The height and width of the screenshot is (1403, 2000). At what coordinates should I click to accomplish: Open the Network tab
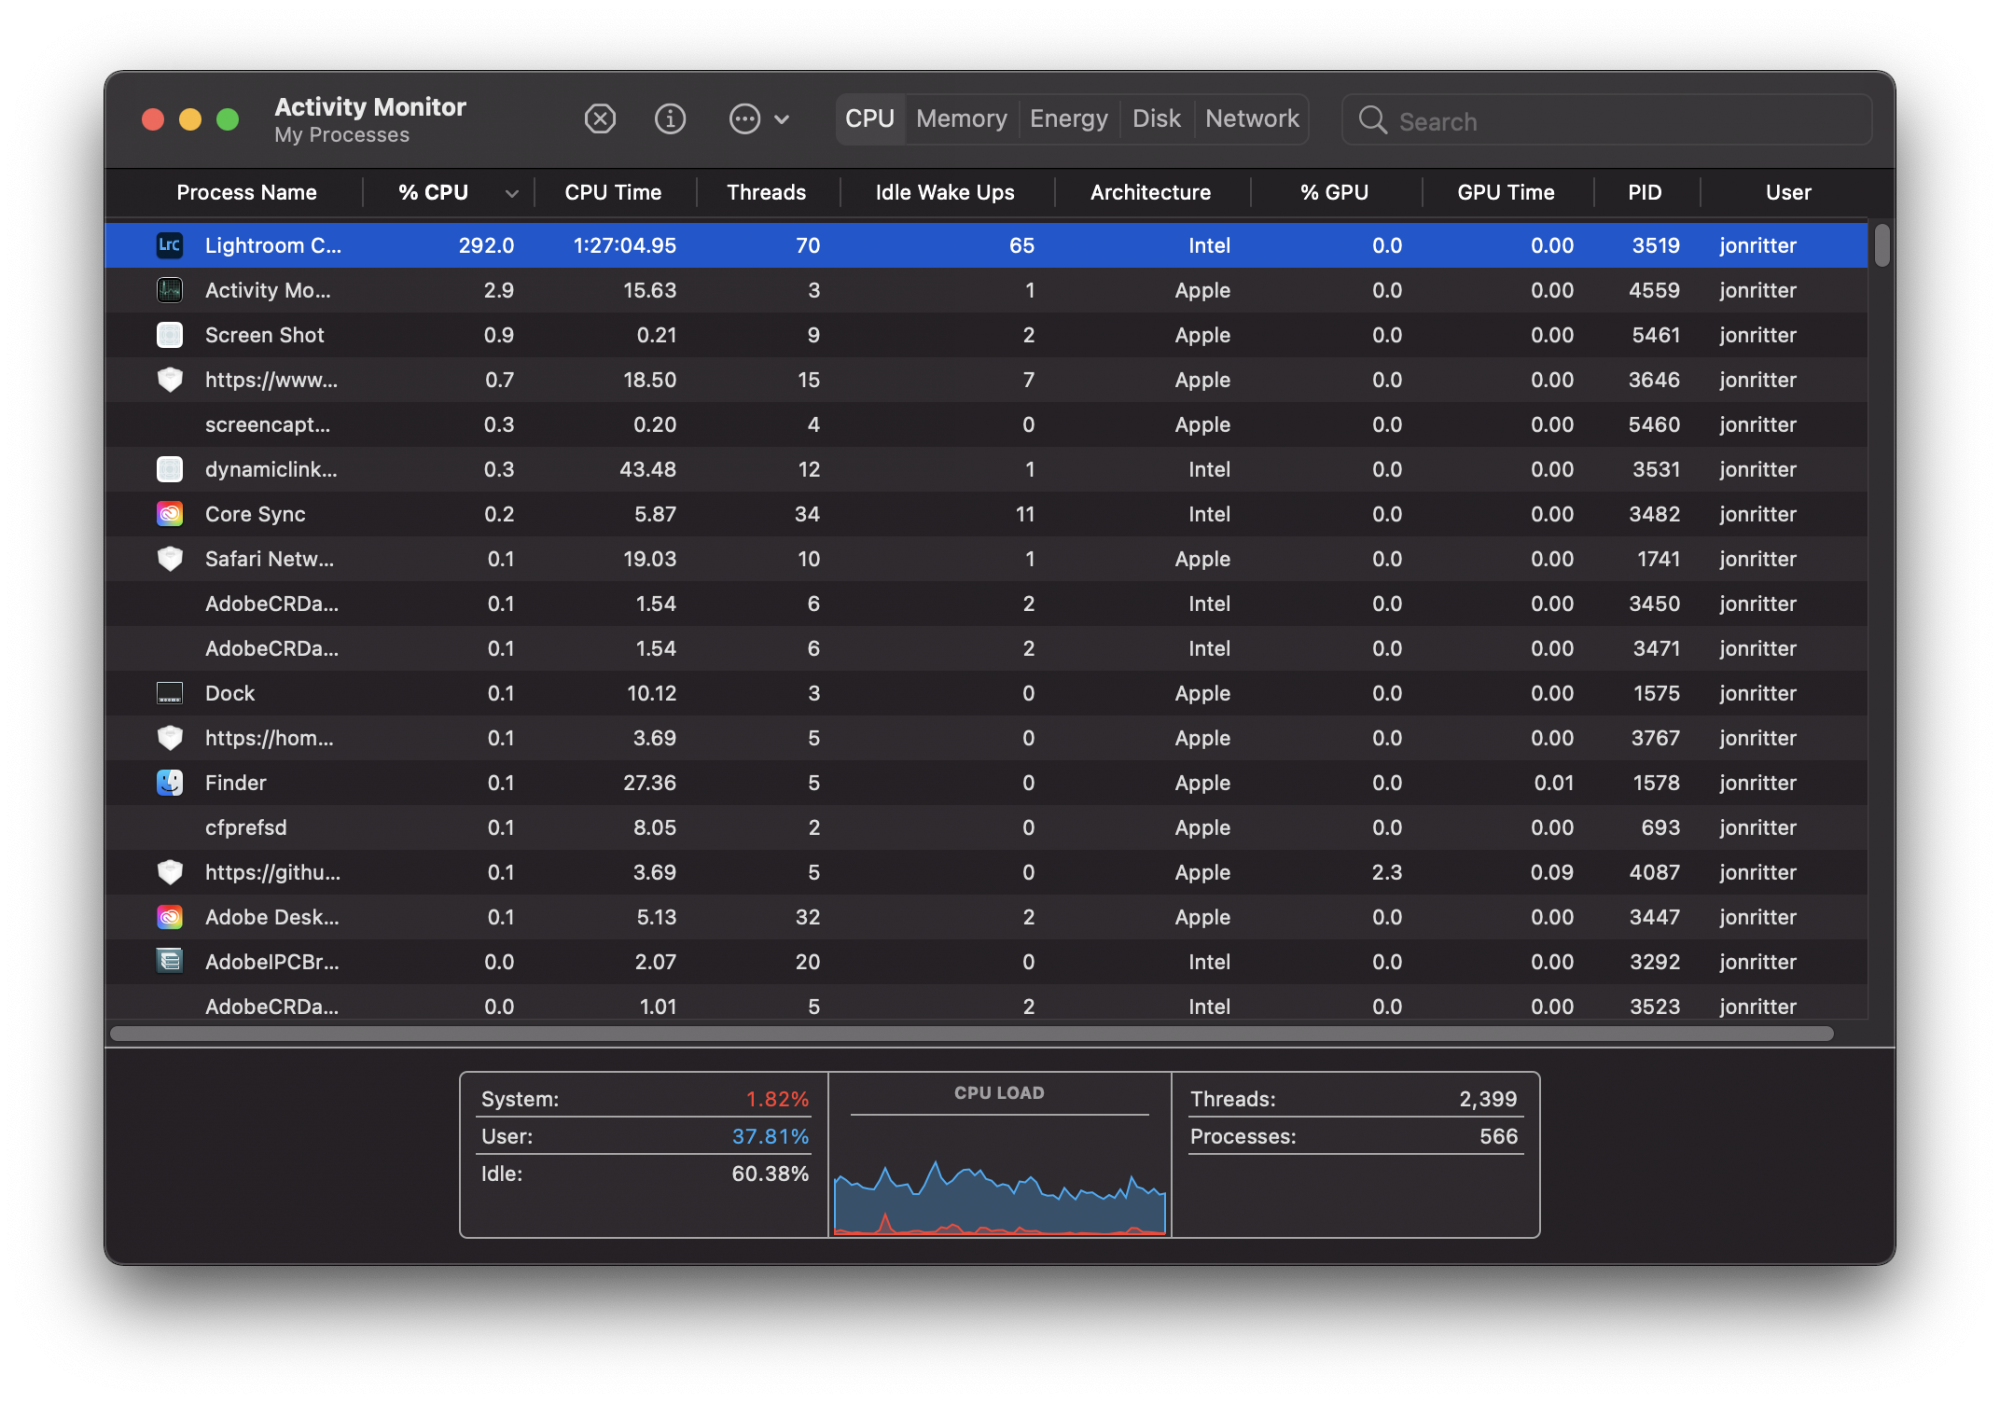pos(1251,119)
